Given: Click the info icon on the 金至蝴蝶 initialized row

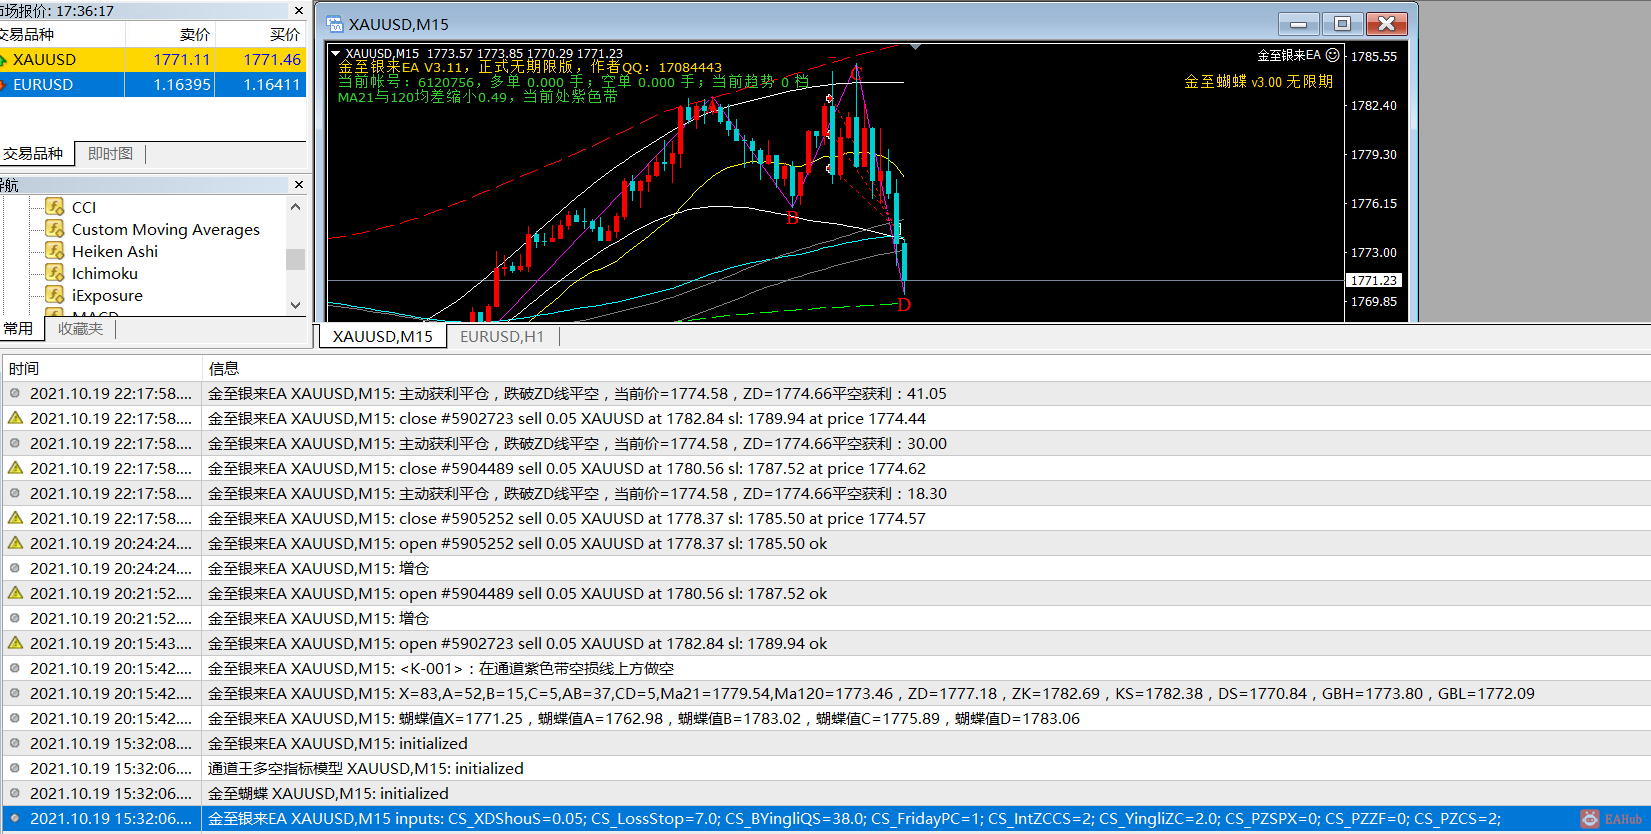Looking at the screenshot, I should click(x=15, y=793).
